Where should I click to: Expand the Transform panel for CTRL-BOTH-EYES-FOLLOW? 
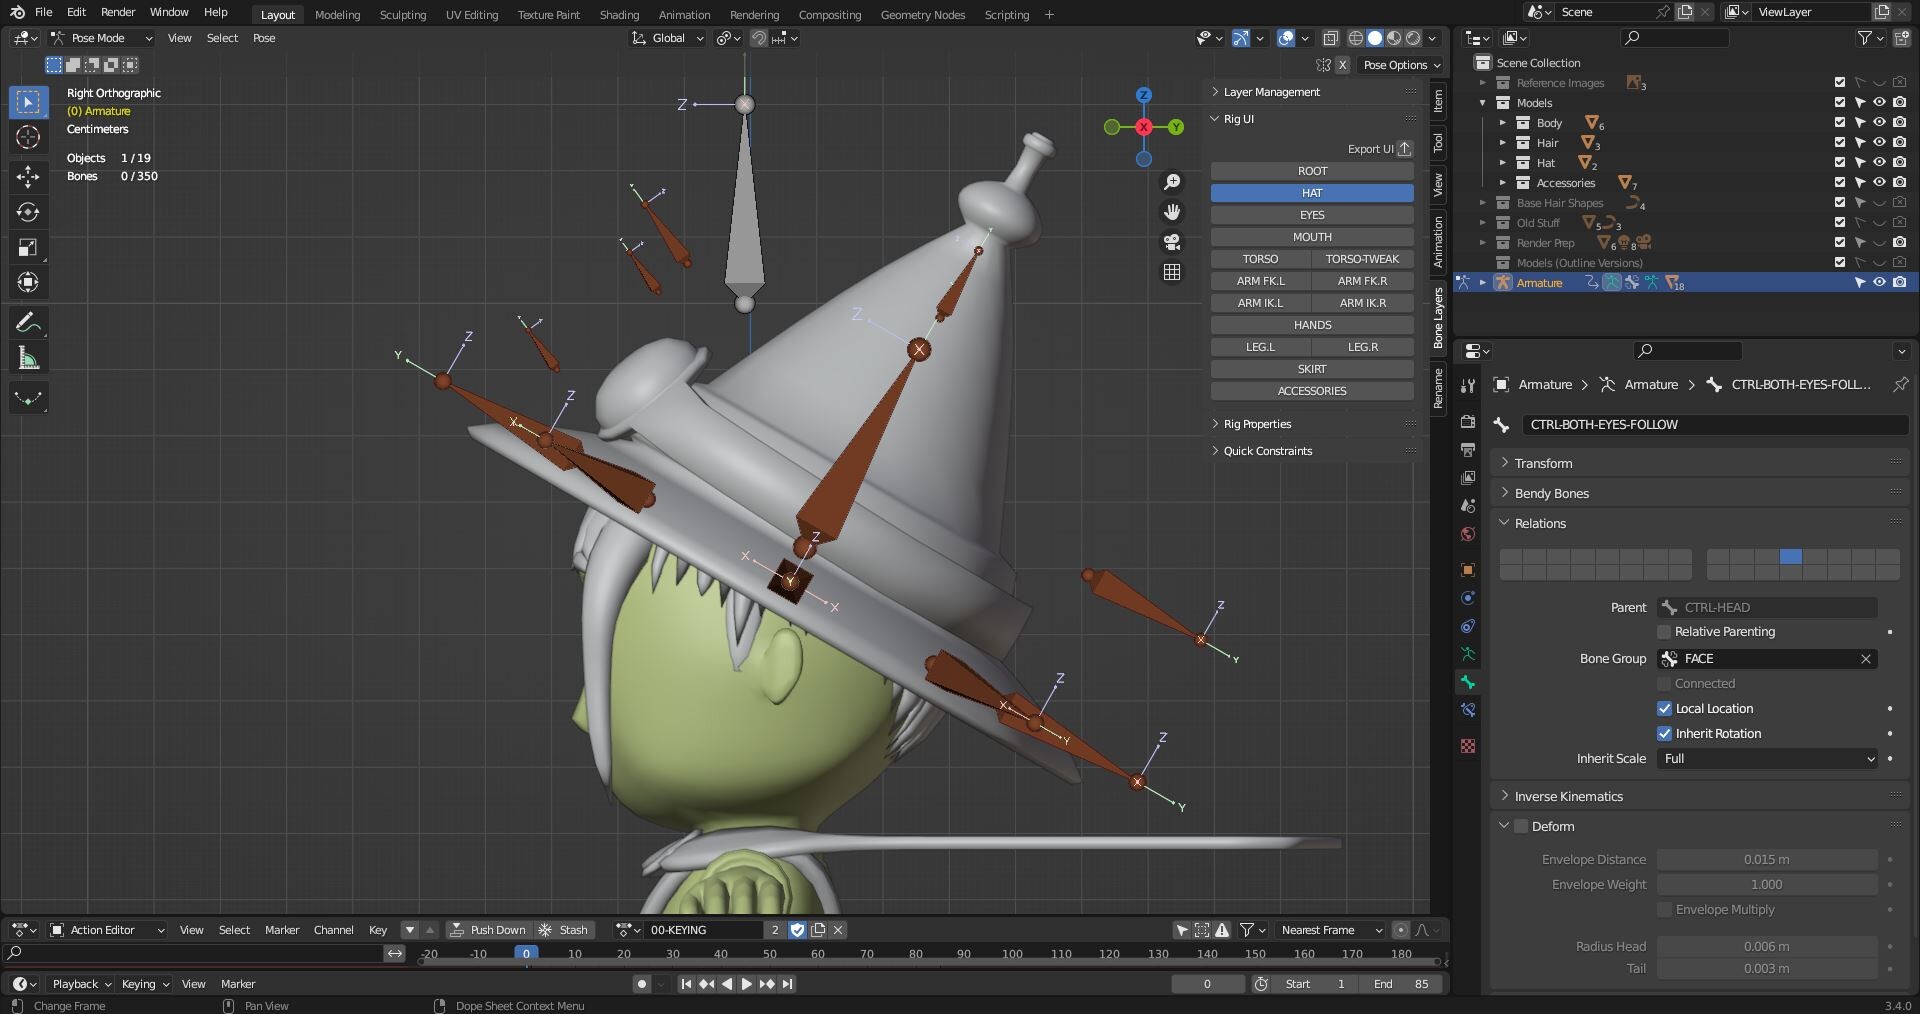point(1543,463)
